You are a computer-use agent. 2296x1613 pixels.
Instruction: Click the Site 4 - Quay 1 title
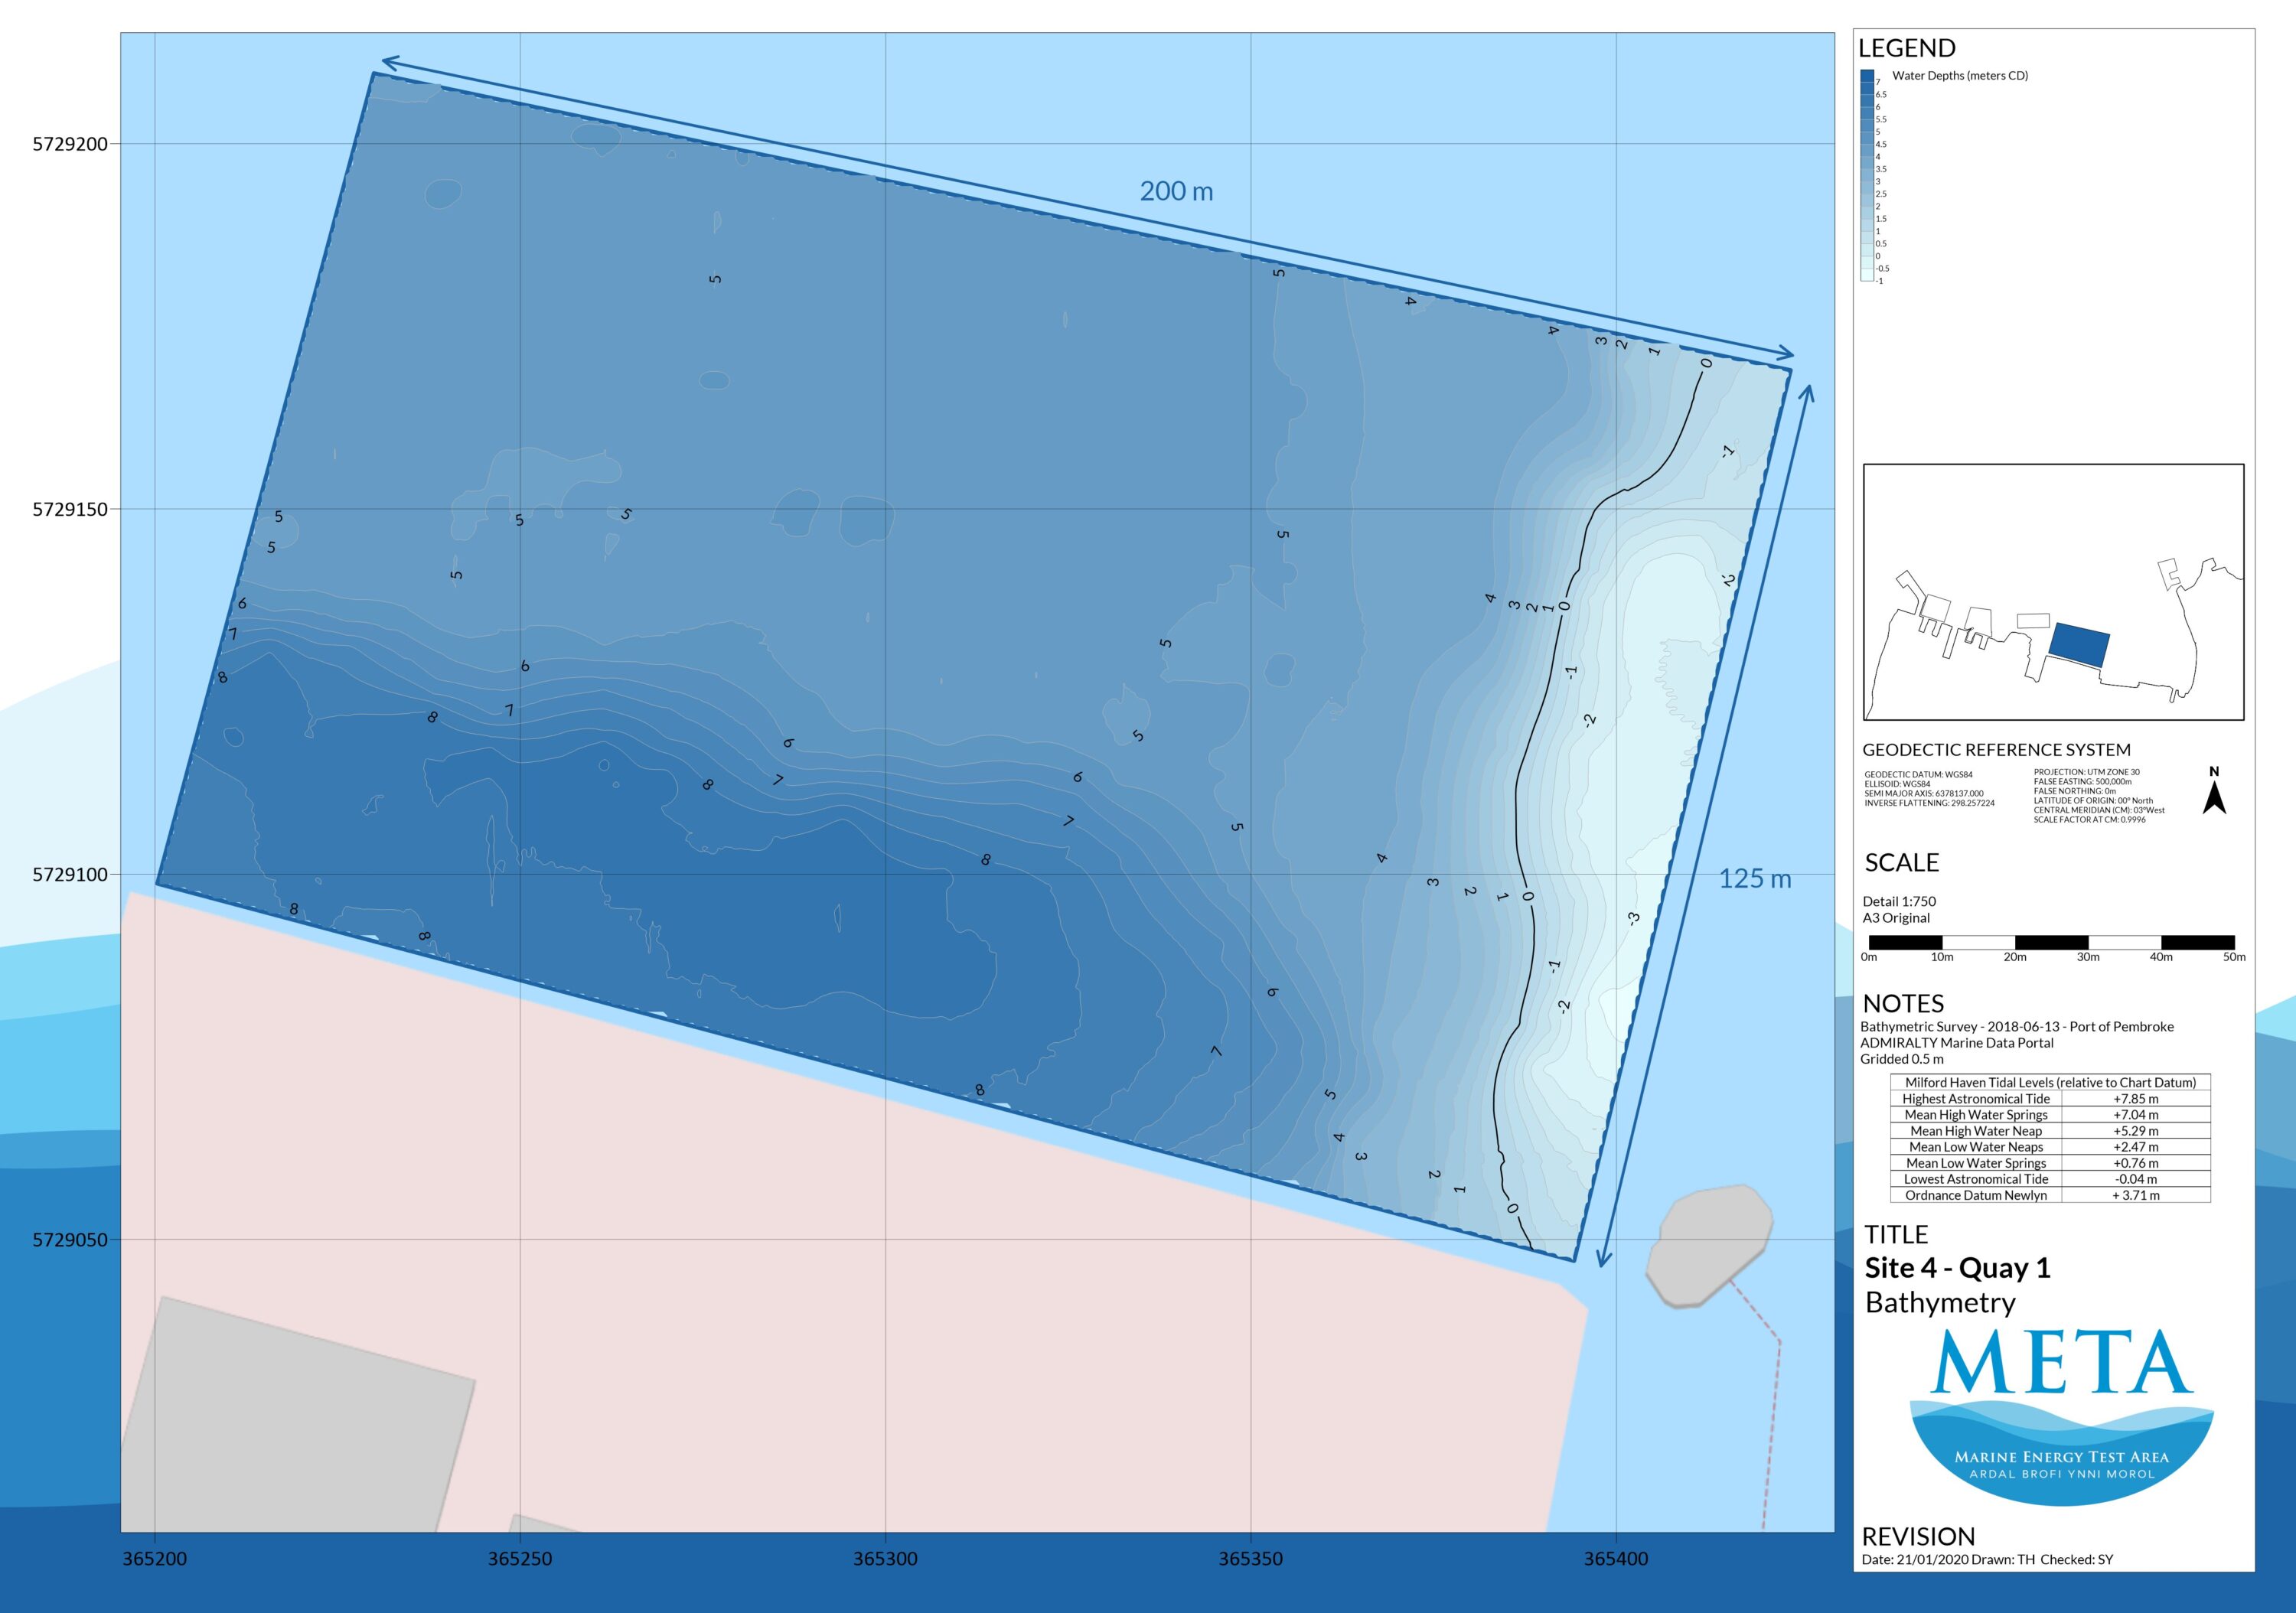tap(1957, 1268)
